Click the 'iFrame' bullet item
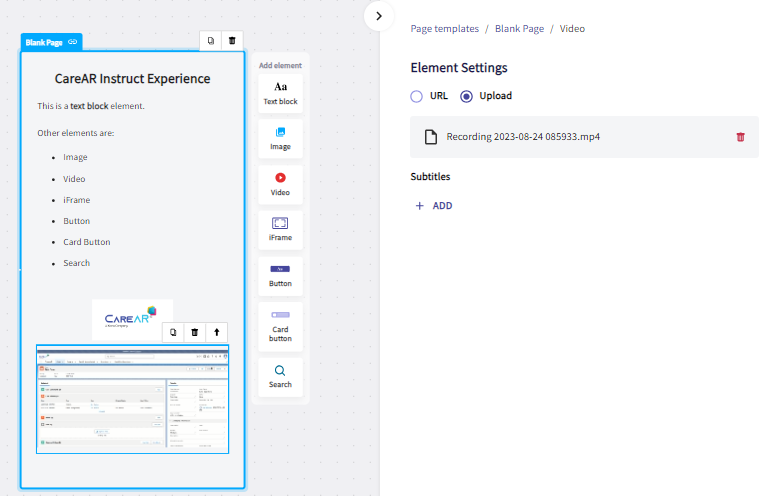Screen dimensions: 779x496 pyautogui.click(x=77, y=200)
